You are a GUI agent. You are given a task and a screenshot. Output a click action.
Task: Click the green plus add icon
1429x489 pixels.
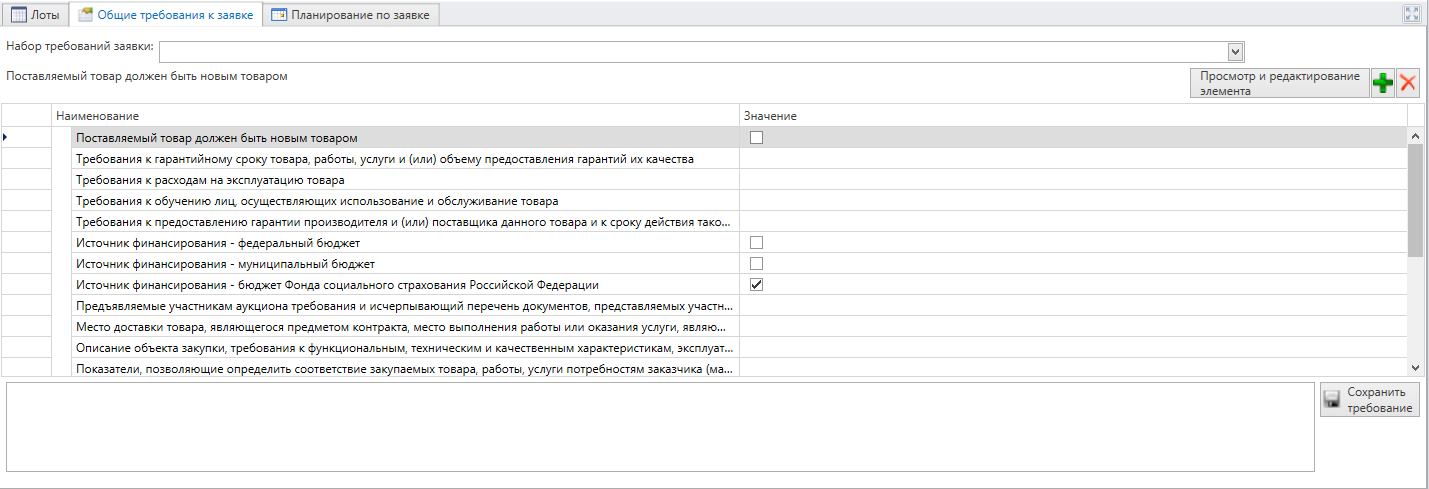coord(1383,84)
